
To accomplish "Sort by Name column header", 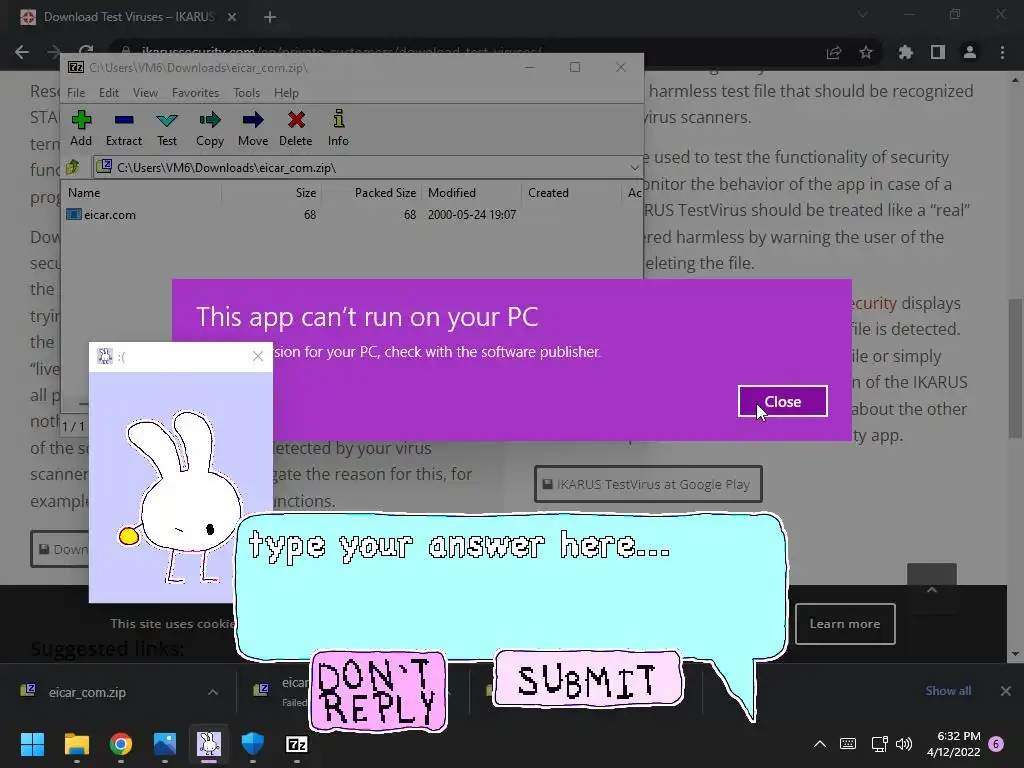I will pyautogui.click(x=84, y=193).
